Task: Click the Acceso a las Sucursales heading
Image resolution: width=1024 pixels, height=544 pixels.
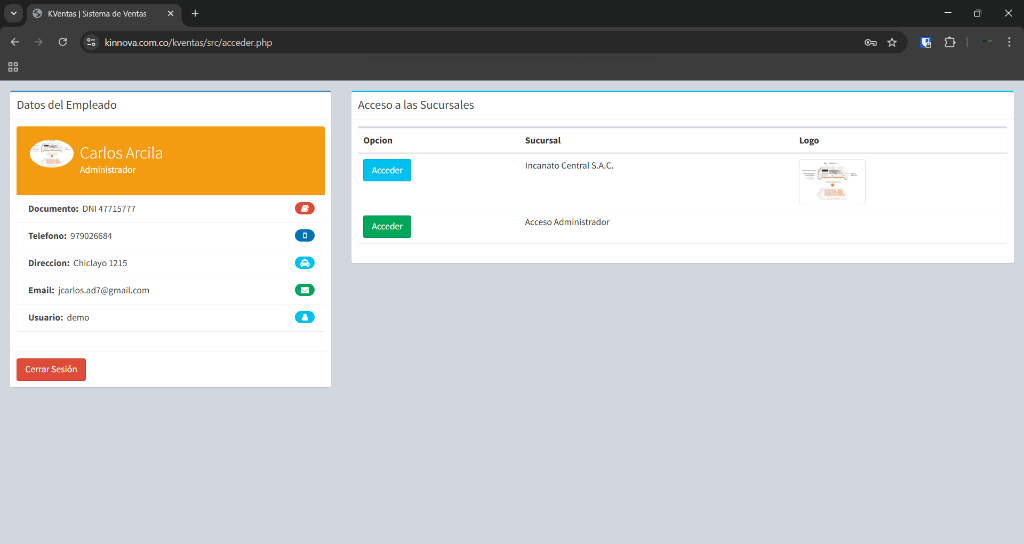Action: click(x=415, y=105)
